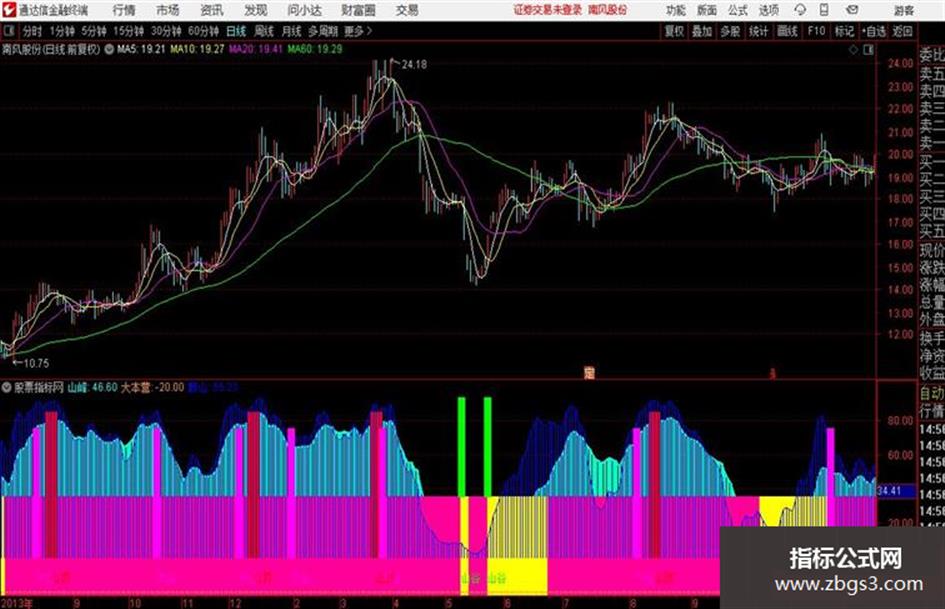Screen dimensions: 945x609
Task: Click the 2013年 date axis label
Action: click(17, 603)
